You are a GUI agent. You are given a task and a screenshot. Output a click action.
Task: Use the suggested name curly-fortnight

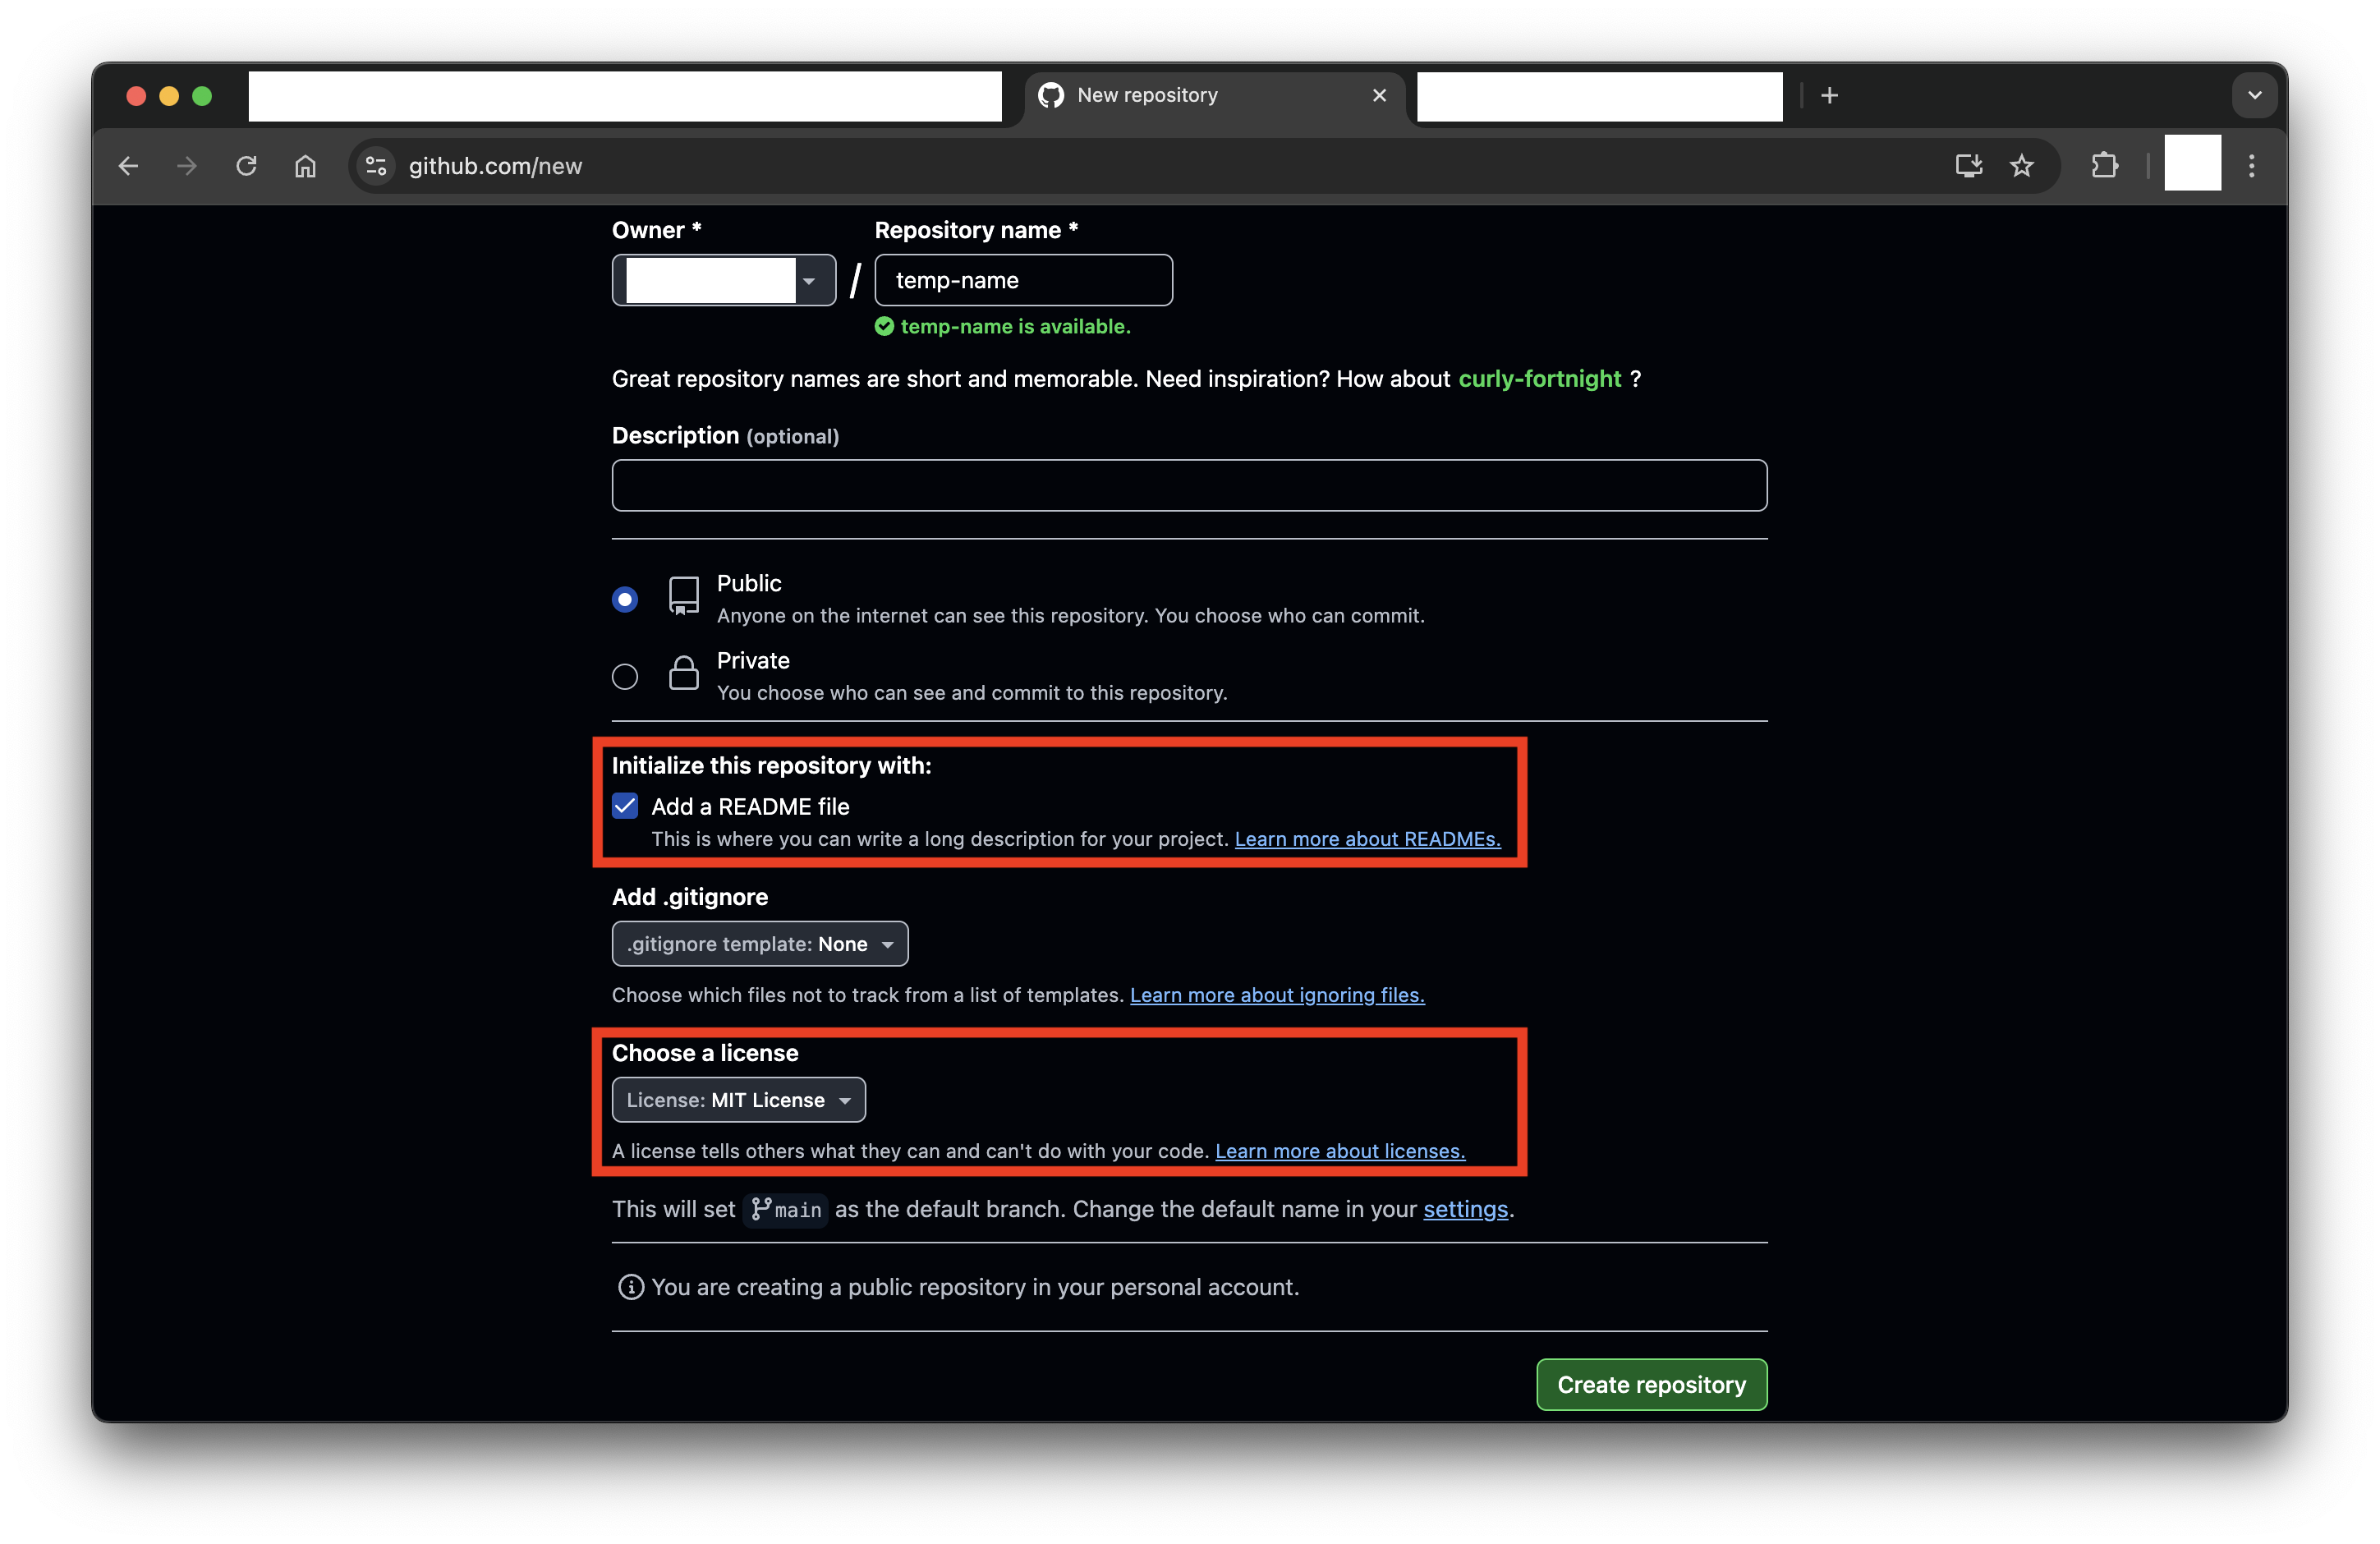click(1539, 379)
